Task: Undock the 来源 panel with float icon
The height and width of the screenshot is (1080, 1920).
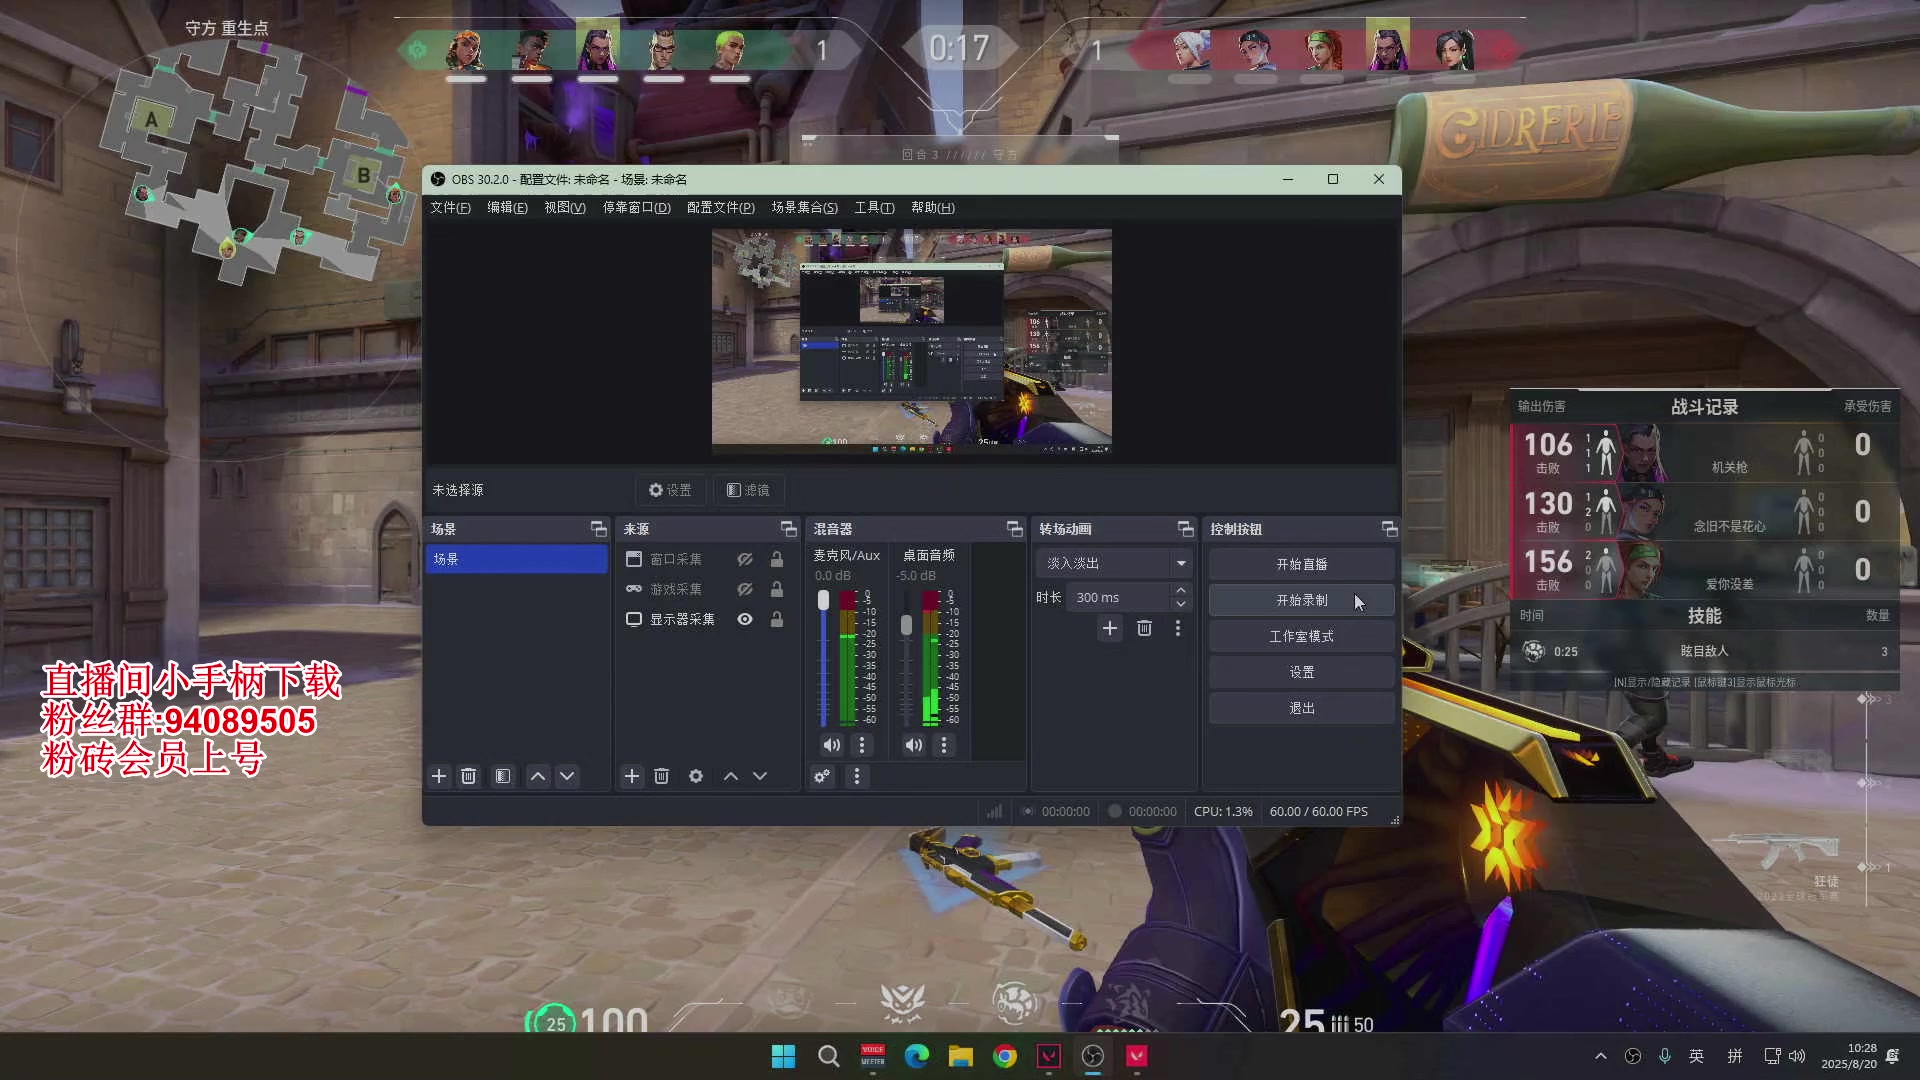Action: tap(788, 529)
